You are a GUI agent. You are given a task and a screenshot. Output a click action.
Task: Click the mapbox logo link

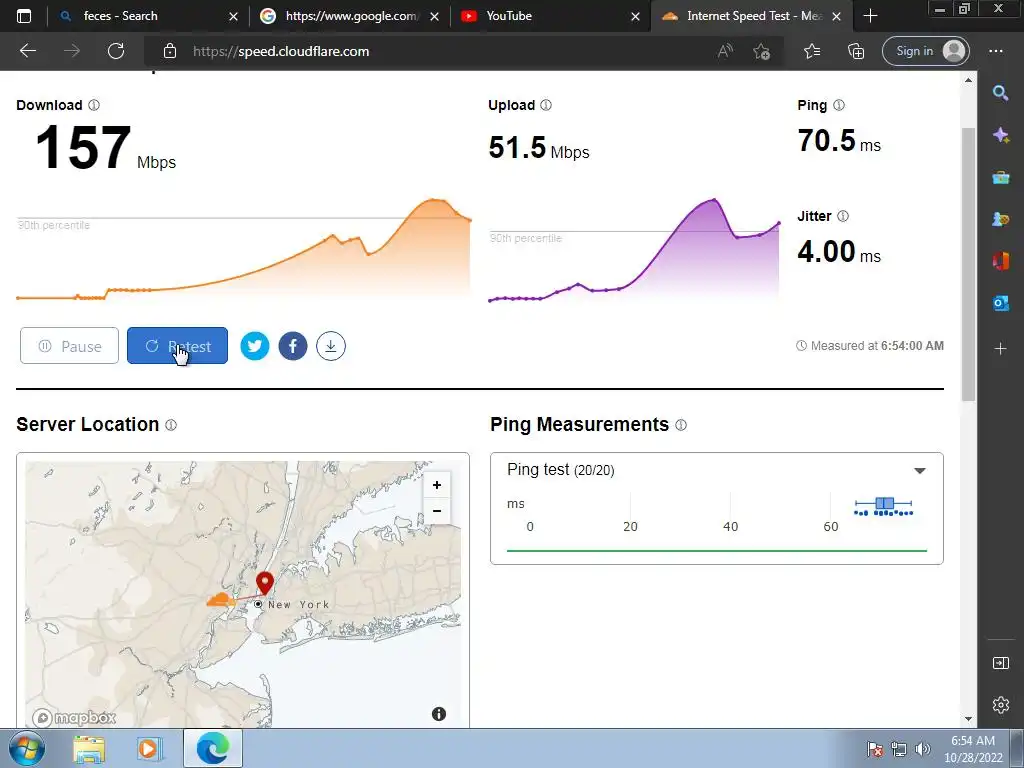(x=74, y=718)
